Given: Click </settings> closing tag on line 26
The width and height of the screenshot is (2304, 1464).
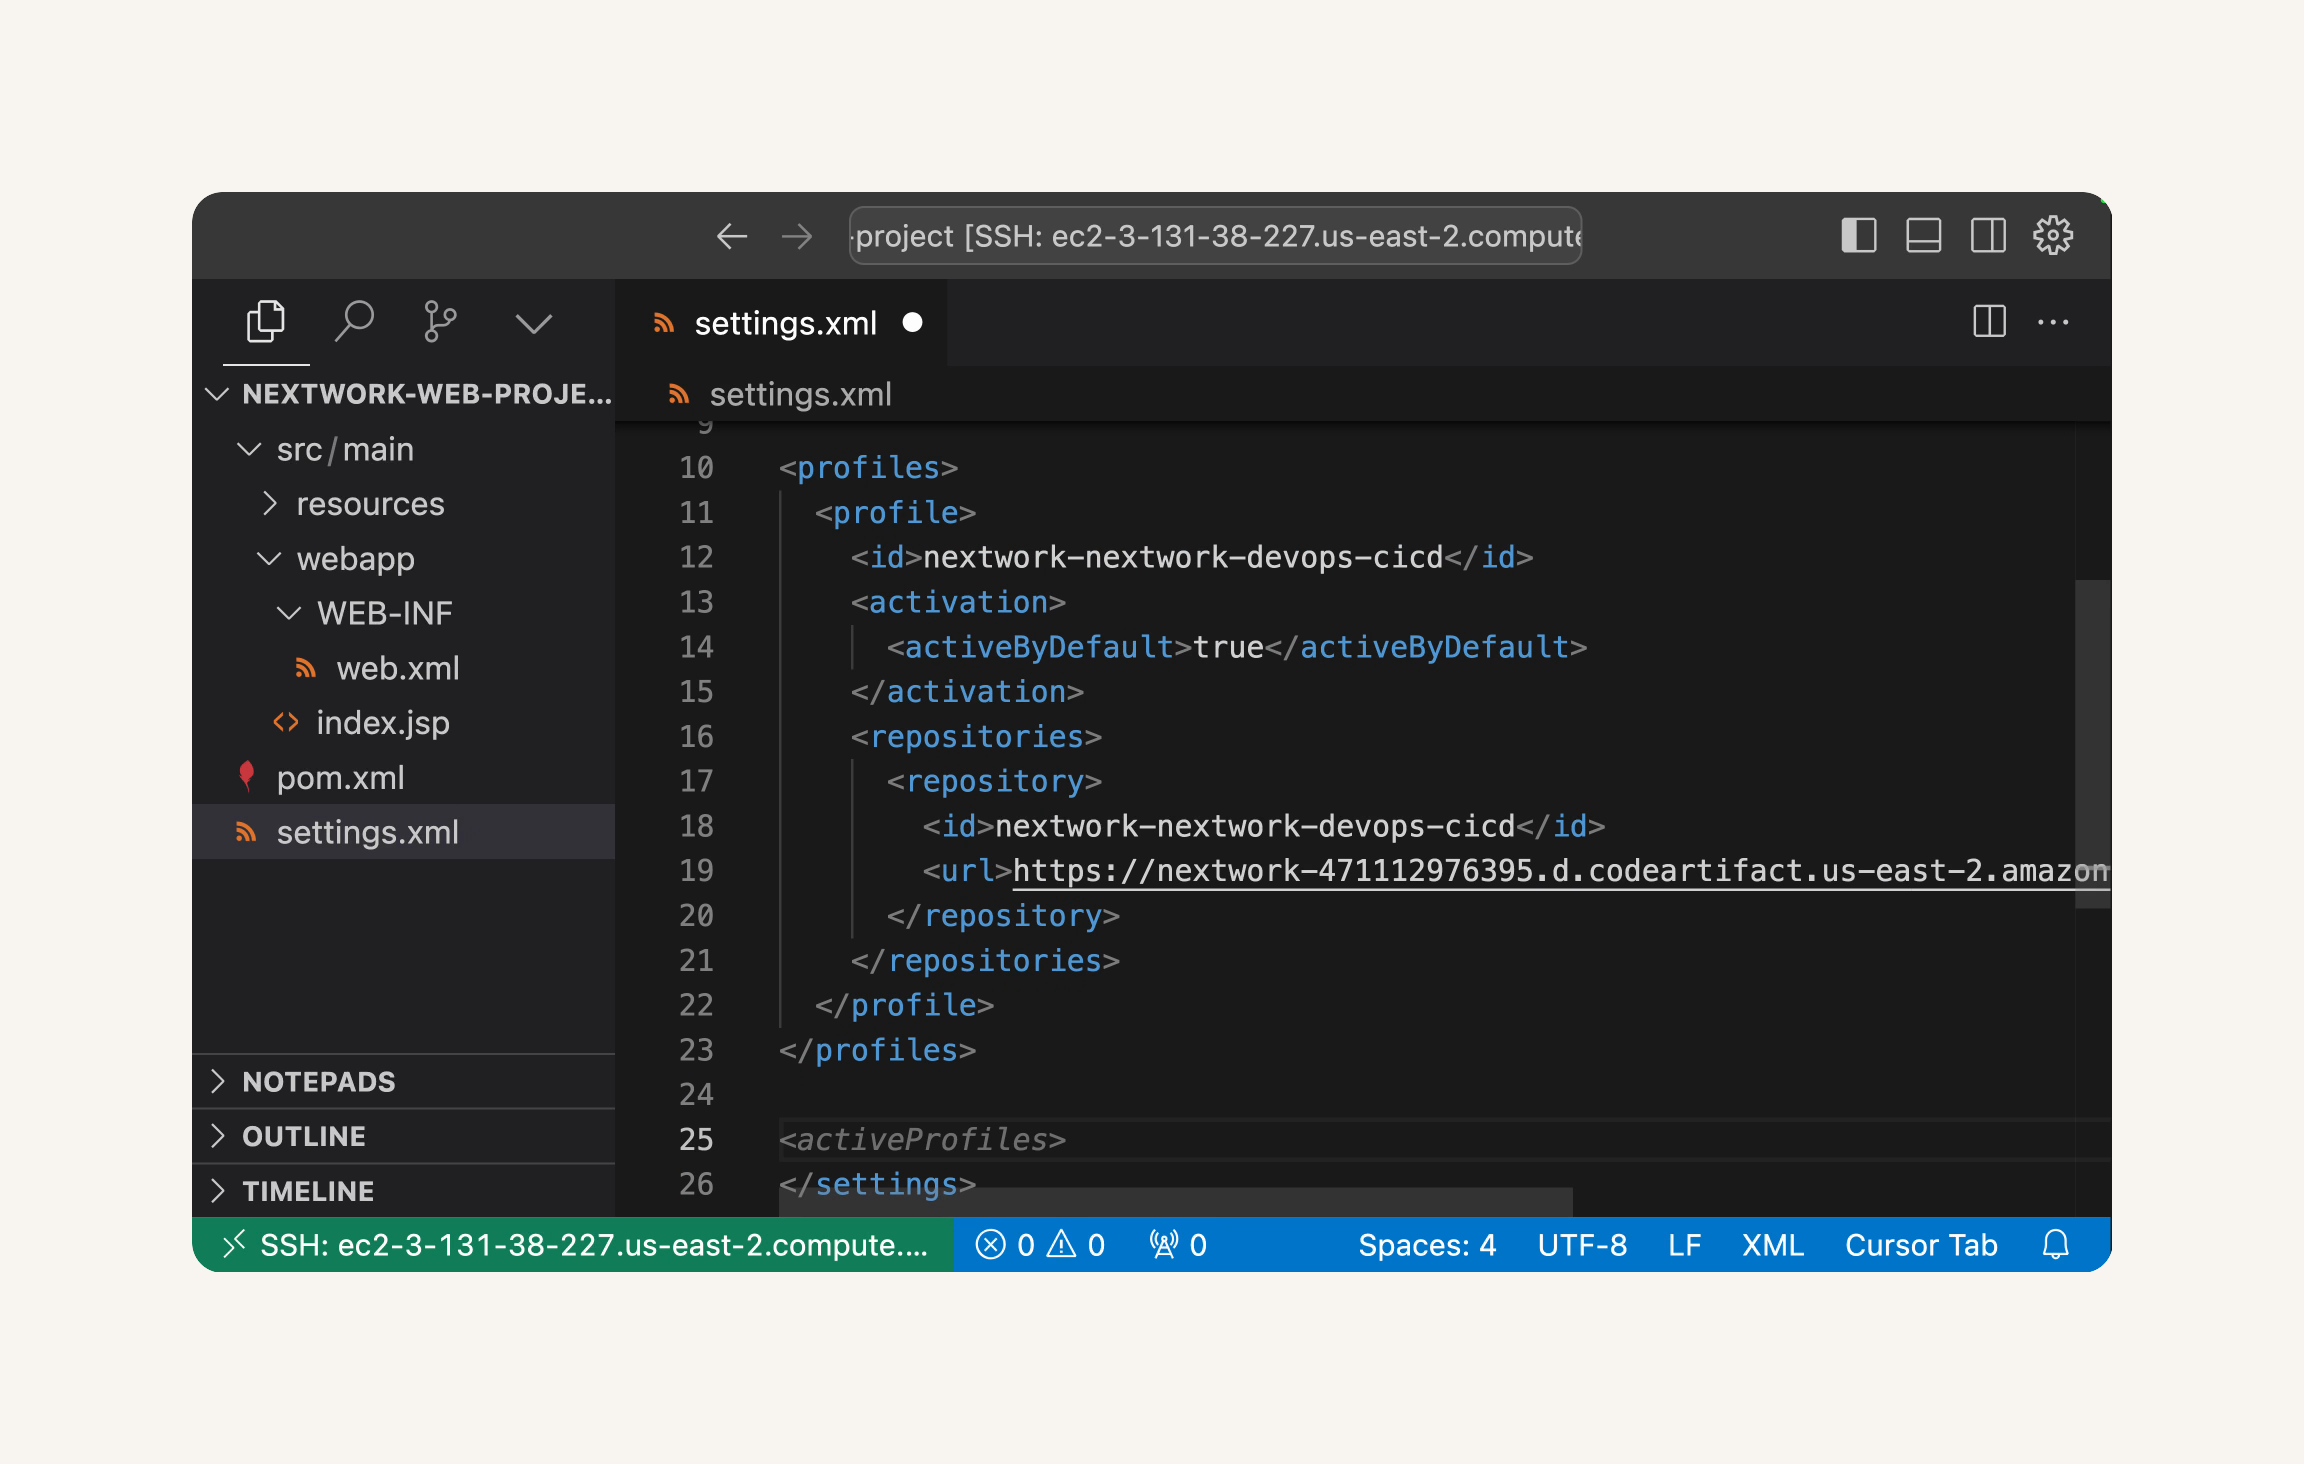Looking at the screenshot, I should pos(877,1184).
